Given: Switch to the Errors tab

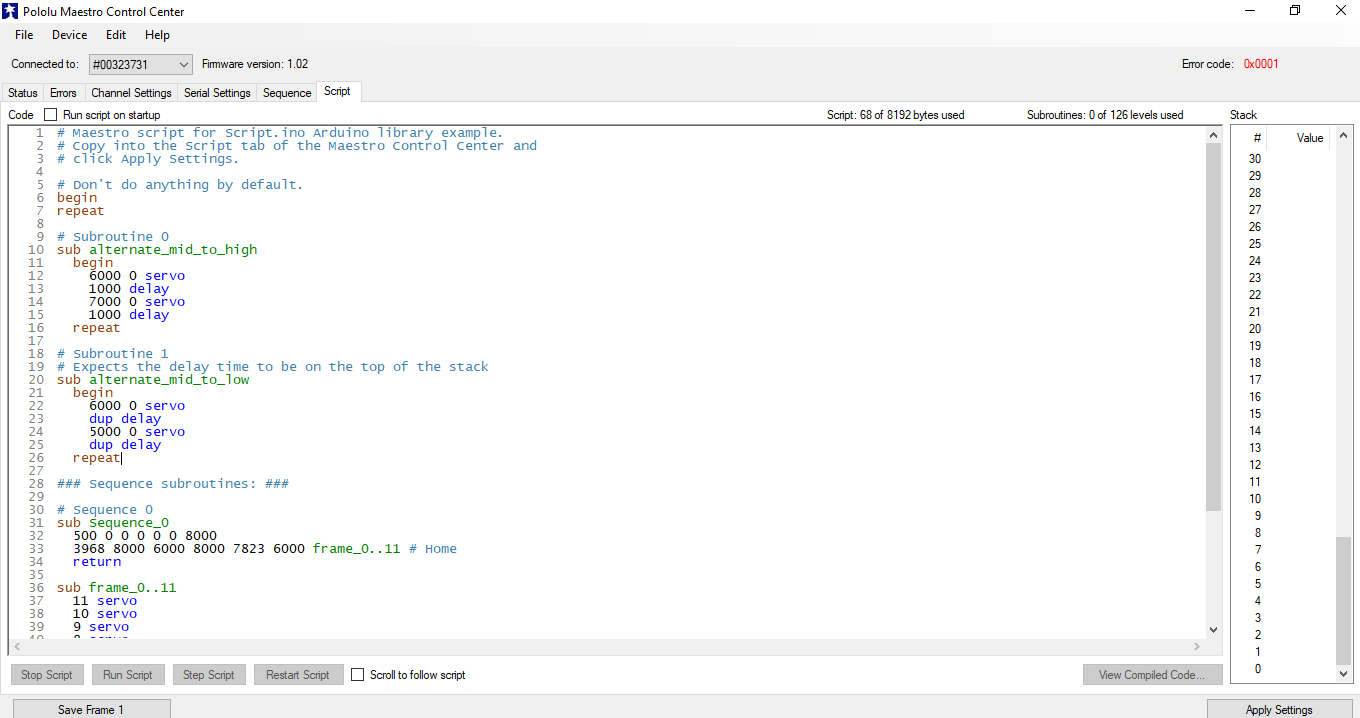Looking at the screenshot, I should point(63,92).
